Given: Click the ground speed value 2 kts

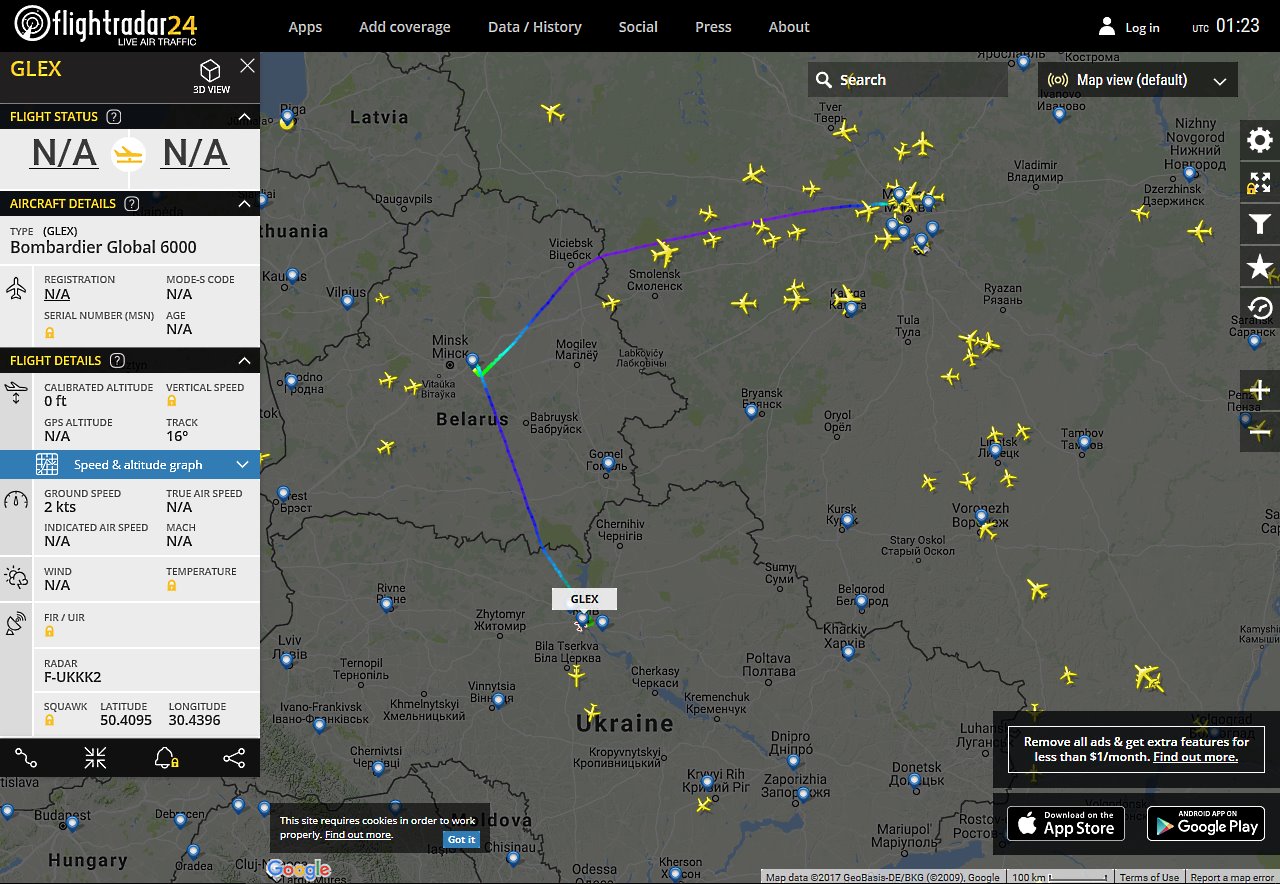Looking at the screenshot, I should click(x=60, y=507).
